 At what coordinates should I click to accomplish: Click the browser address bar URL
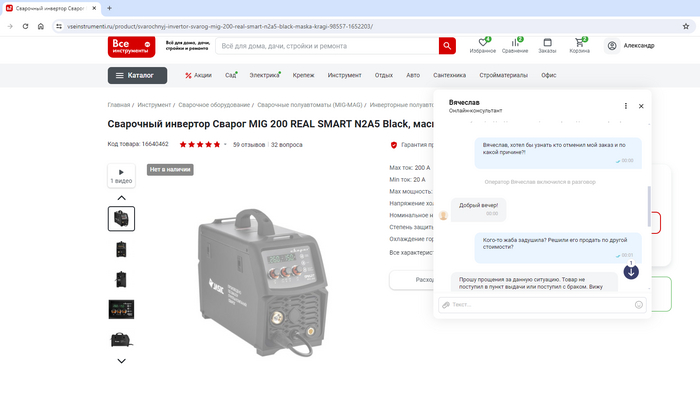pos(220,26)
